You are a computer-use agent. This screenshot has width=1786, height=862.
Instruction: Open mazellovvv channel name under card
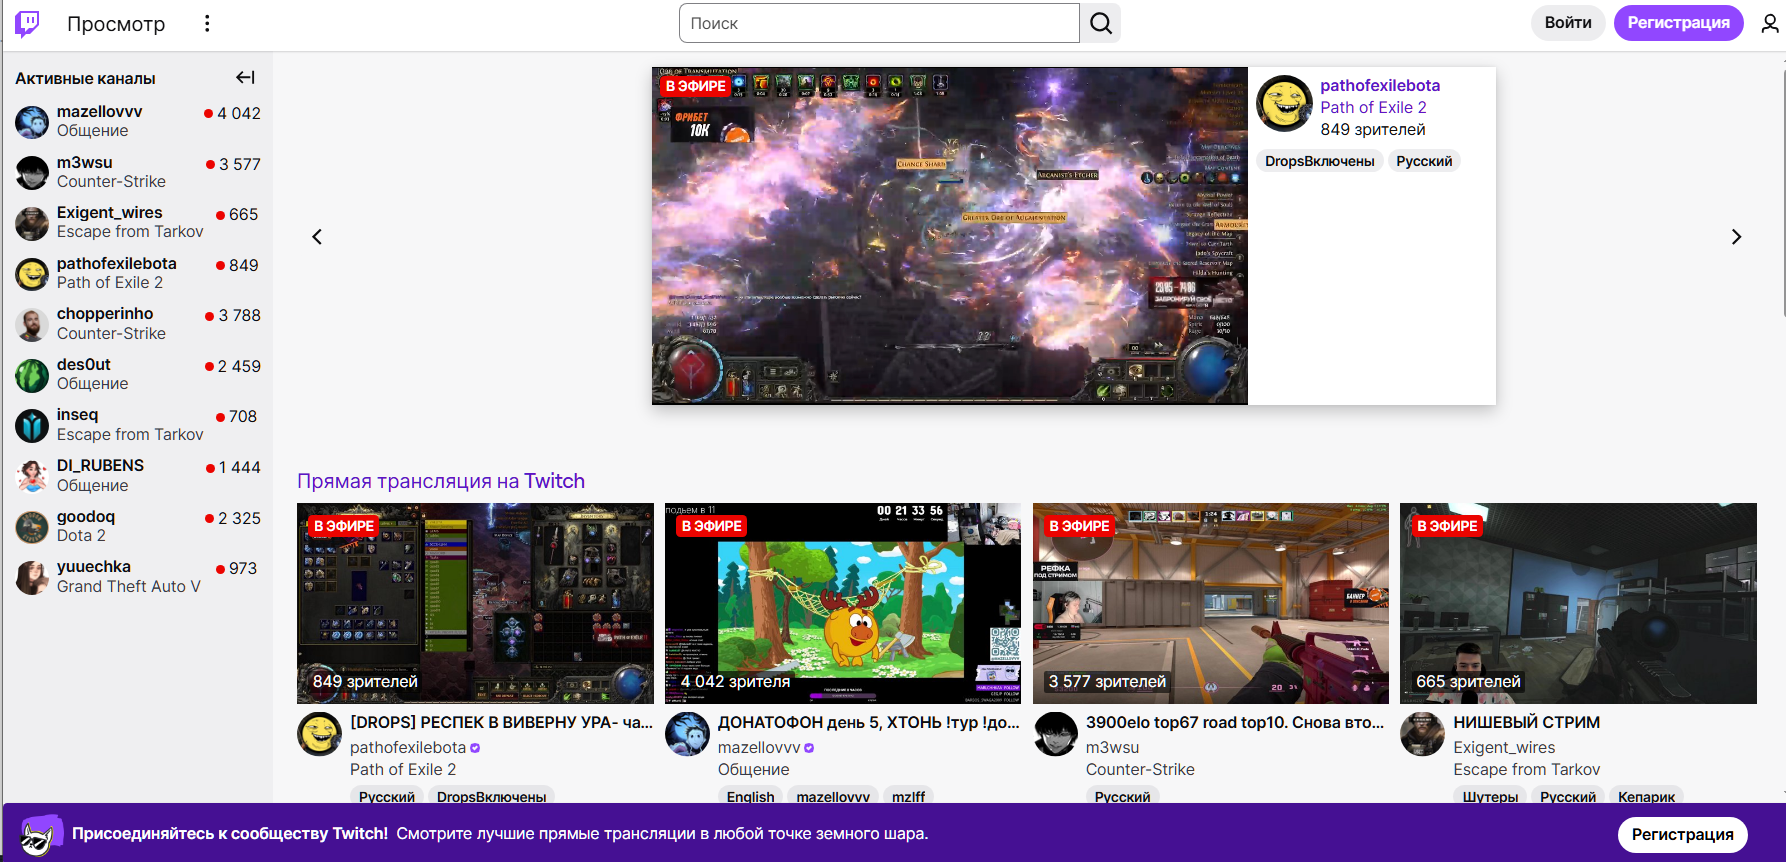[759, 747]
